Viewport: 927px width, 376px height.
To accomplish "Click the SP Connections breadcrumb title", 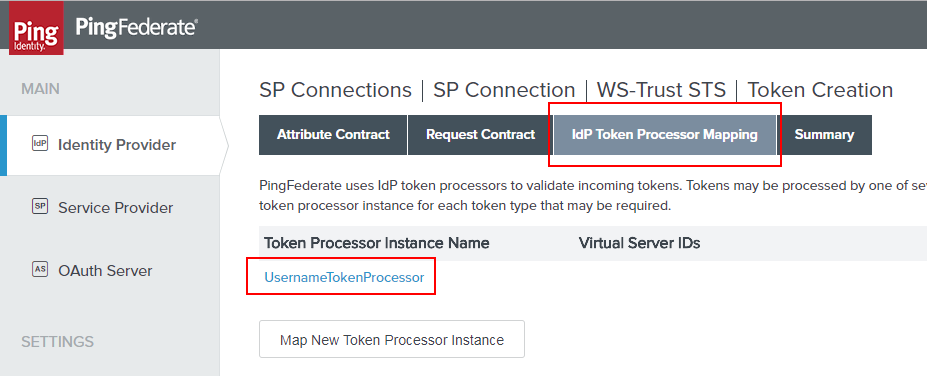I will (335, 90).
